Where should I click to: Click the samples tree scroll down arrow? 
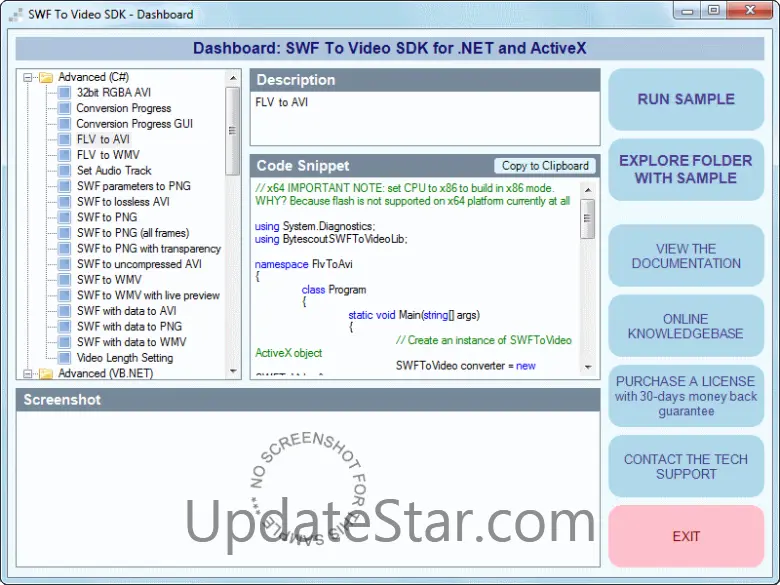(x=233, y=371)
